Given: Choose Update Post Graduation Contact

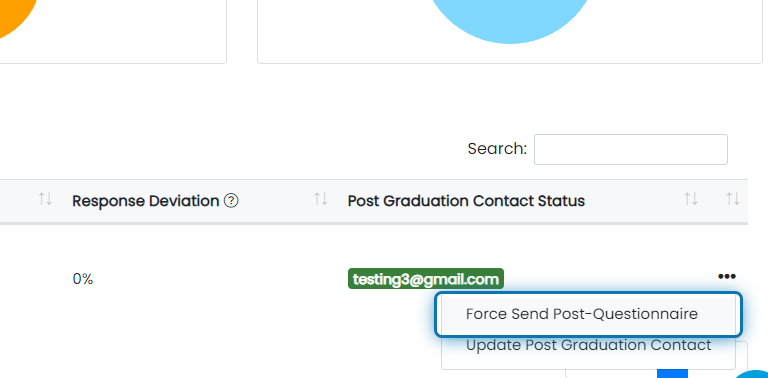Looking at the screenshot, I should (588, 345).
